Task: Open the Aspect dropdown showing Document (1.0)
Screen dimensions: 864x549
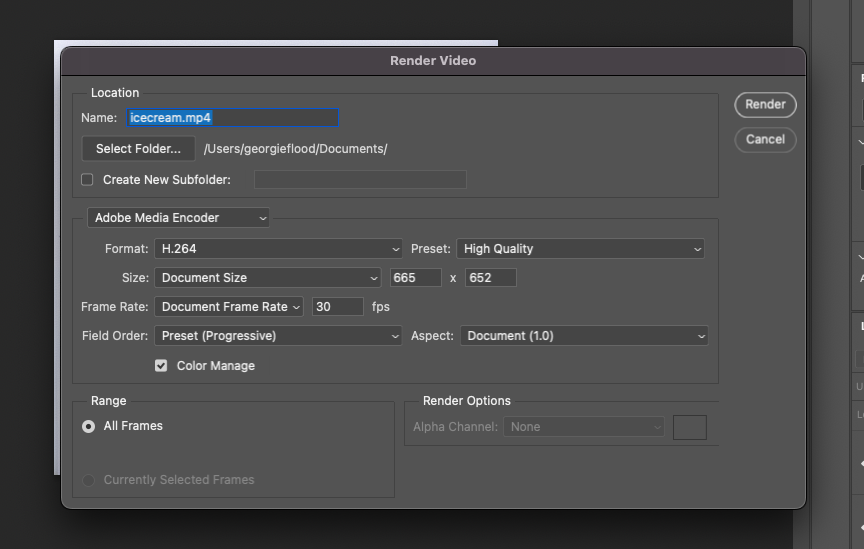Action: 584,336
